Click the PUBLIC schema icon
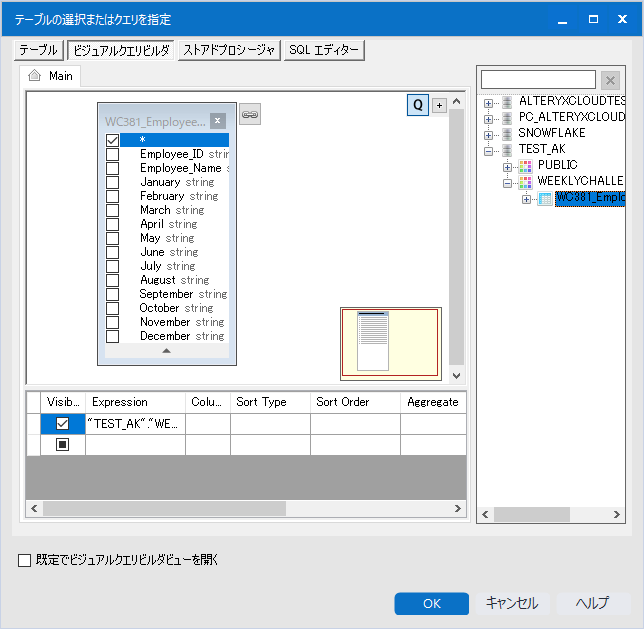The image size is (644, 629). 525,165
